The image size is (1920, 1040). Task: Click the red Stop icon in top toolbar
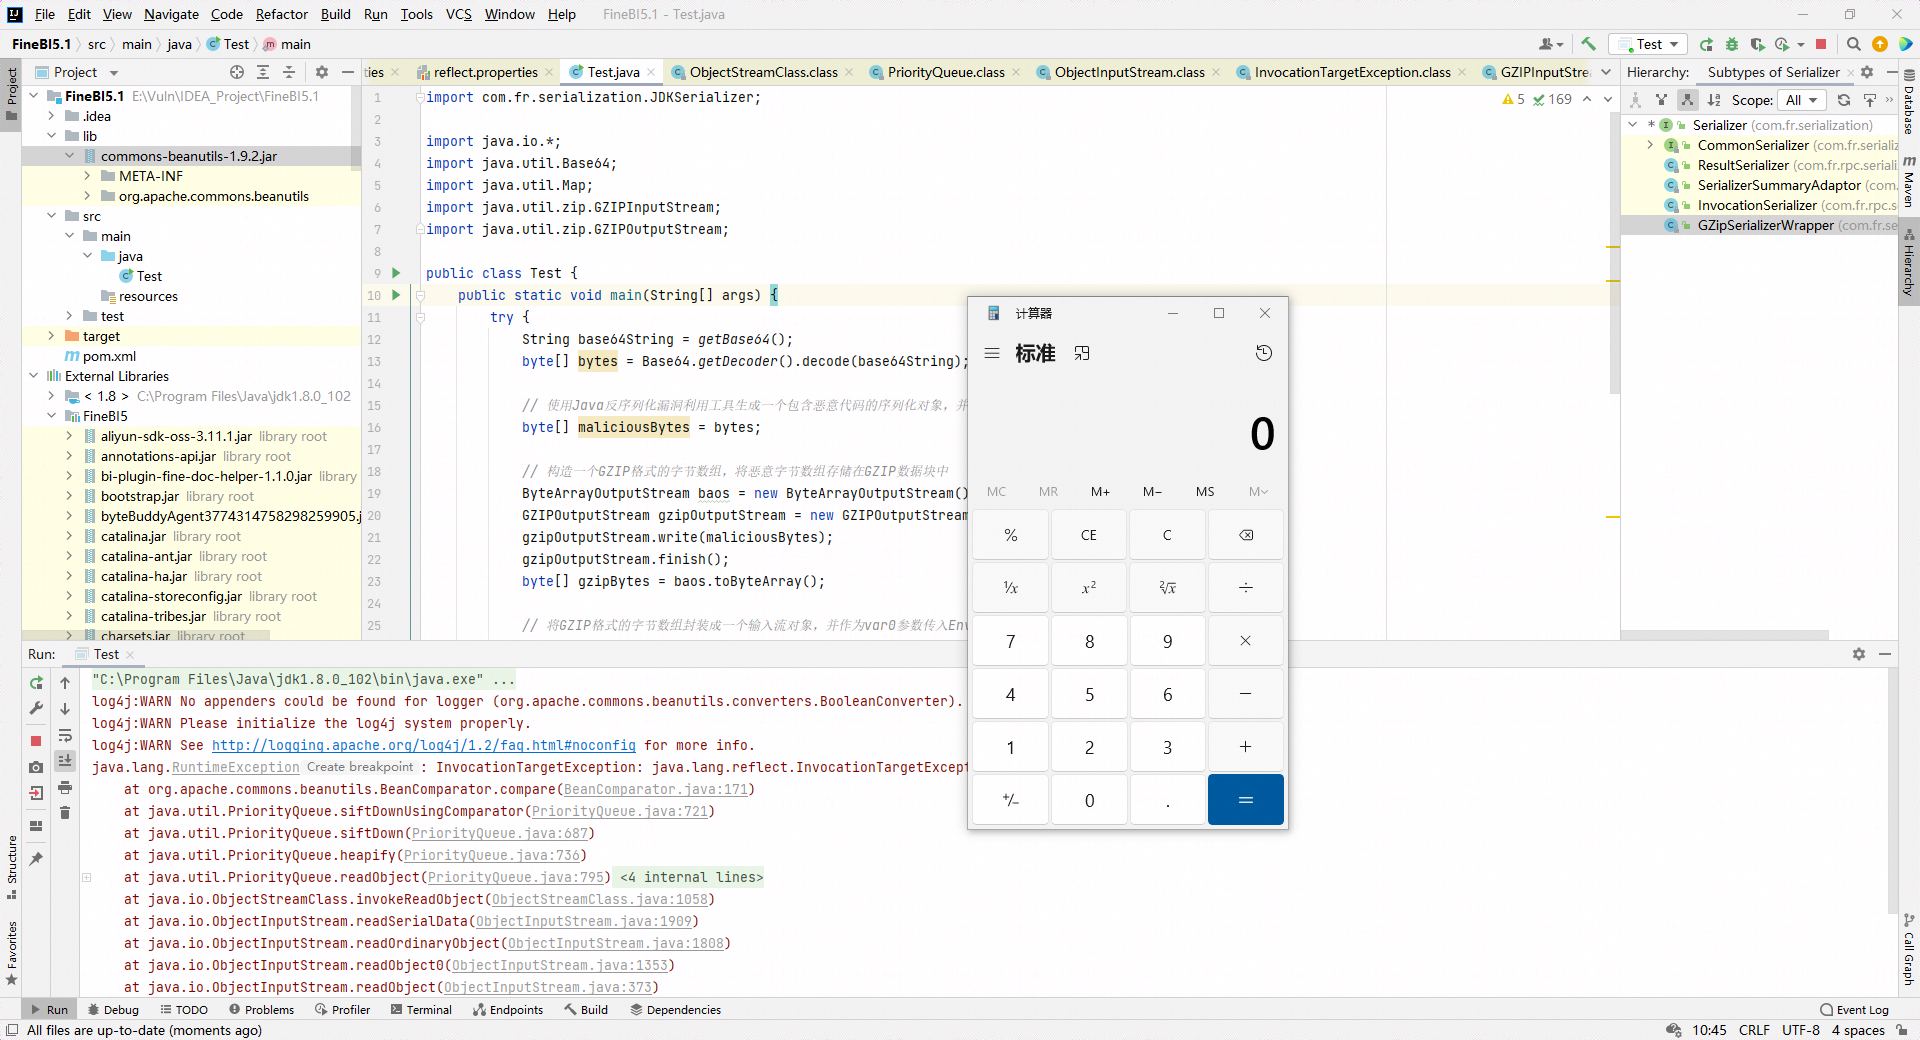[x=1821, y=44]
